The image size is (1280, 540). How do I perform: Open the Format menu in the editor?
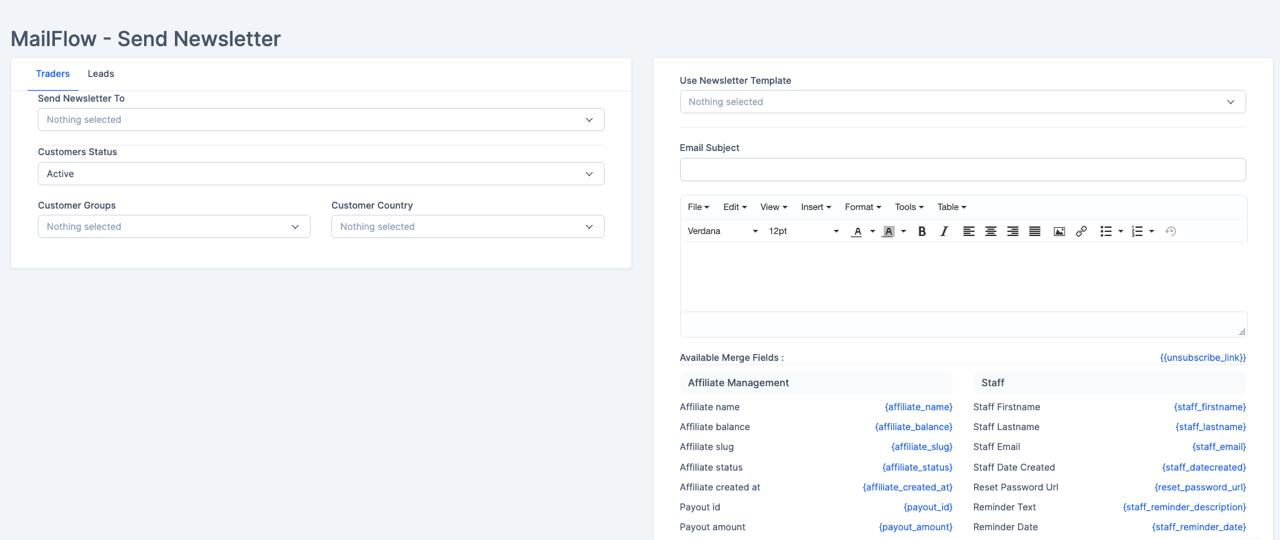point(862,207)
